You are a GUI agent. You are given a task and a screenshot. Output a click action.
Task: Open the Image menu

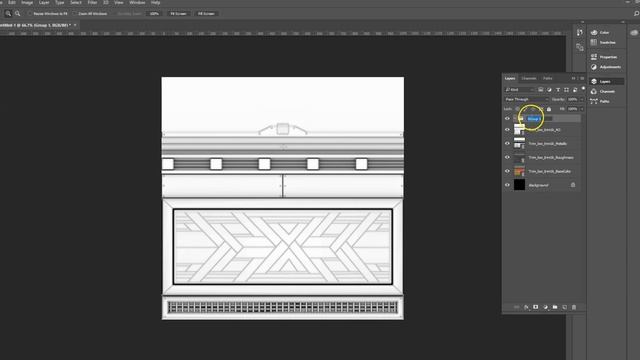pos(27,2)
